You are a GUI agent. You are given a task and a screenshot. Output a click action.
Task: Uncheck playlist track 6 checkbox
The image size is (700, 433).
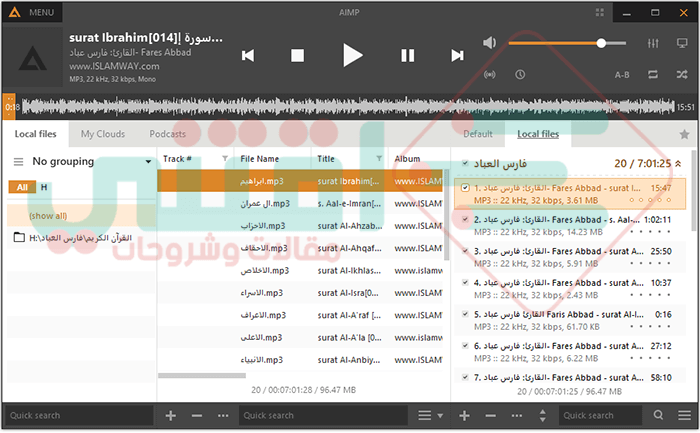pyautogui.click(x=465, y=346)
